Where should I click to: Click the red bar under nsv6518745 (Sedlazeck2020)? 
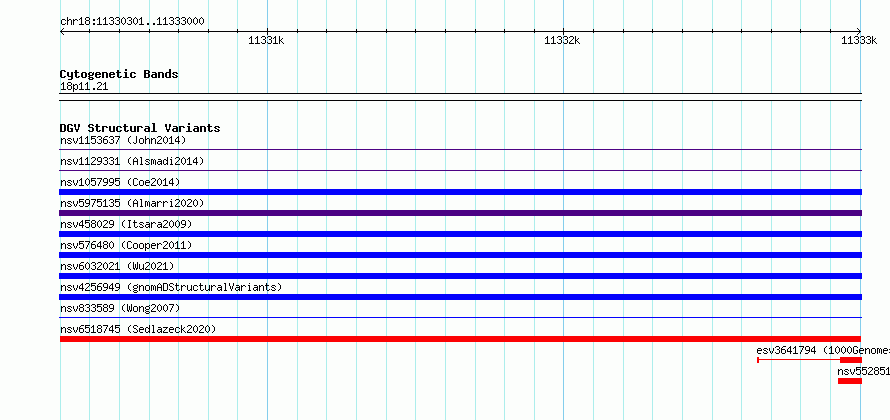click(460, 339)
